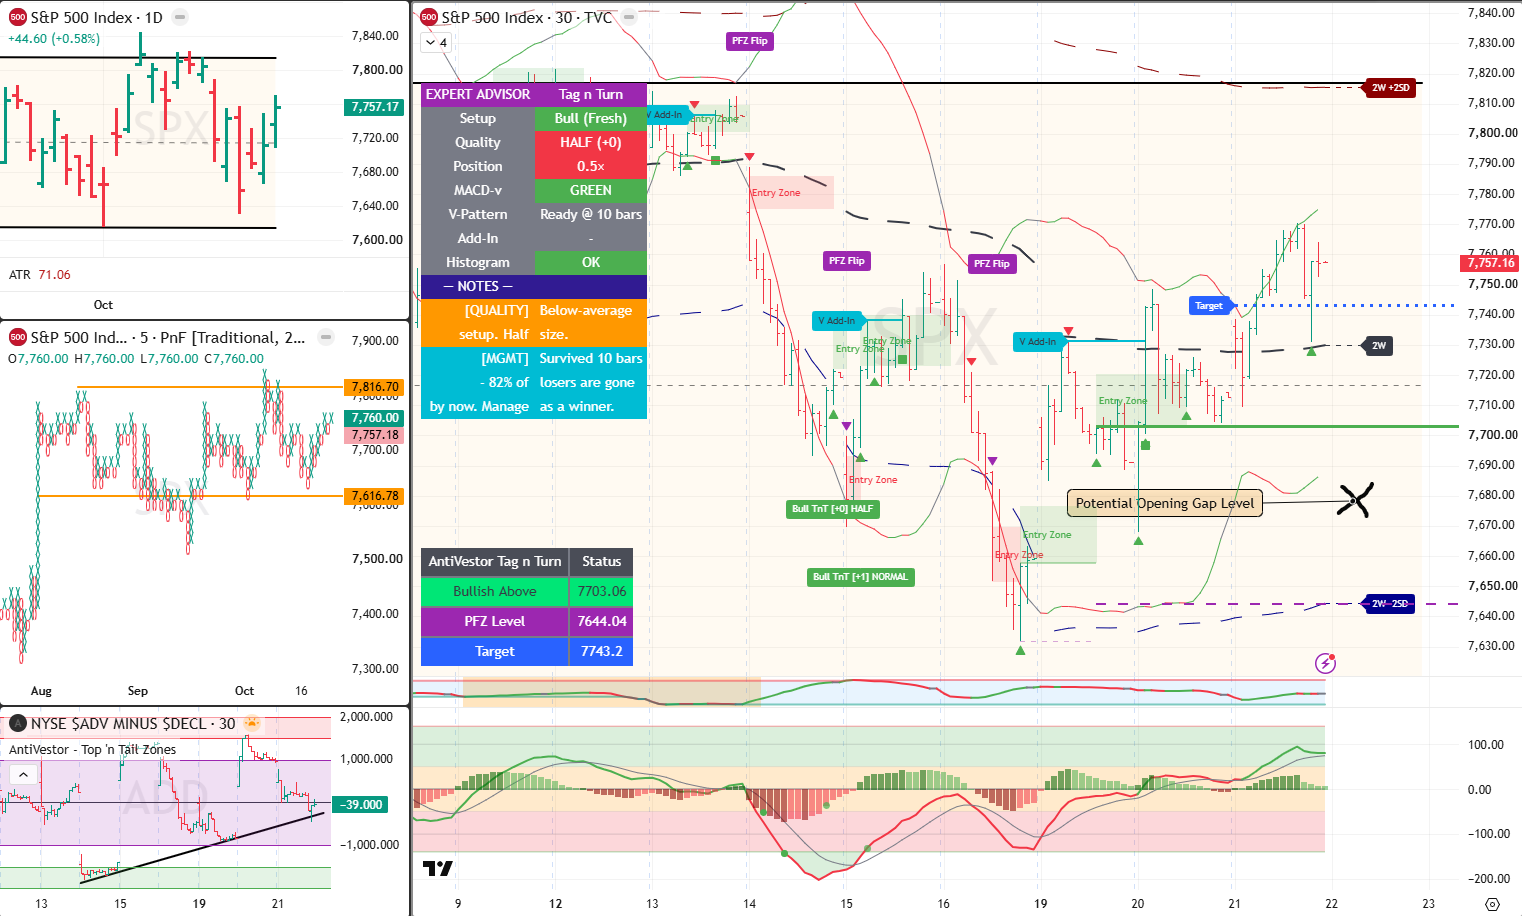Click the 2W +2SD line label
The image size is (1522, 916).
tap(1390, 88)
